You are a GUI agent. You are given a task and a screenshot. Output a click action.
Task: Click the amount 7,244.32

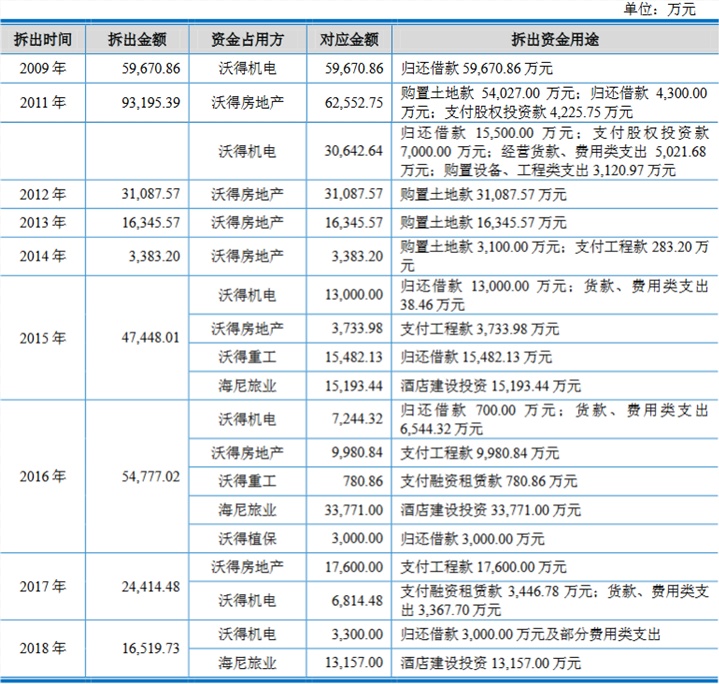358,419
